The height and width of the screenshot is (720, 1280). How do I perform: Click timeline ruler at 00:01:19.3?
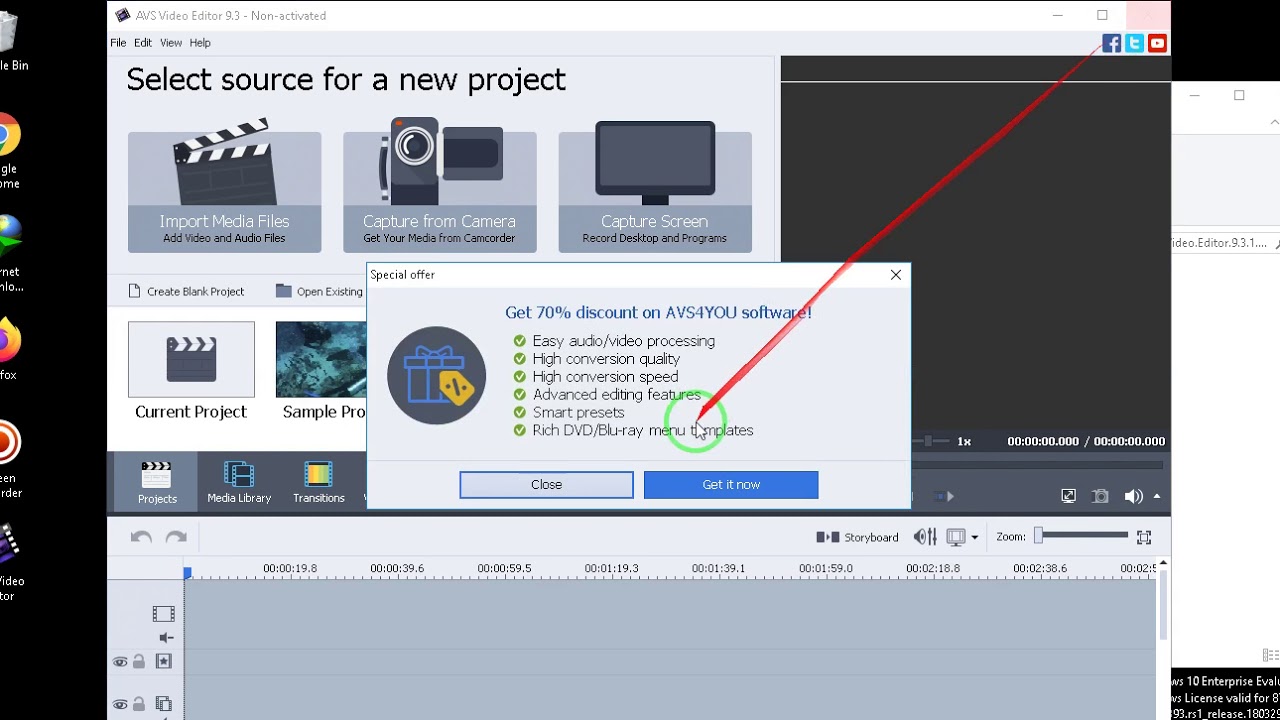(x=611, y=568)
